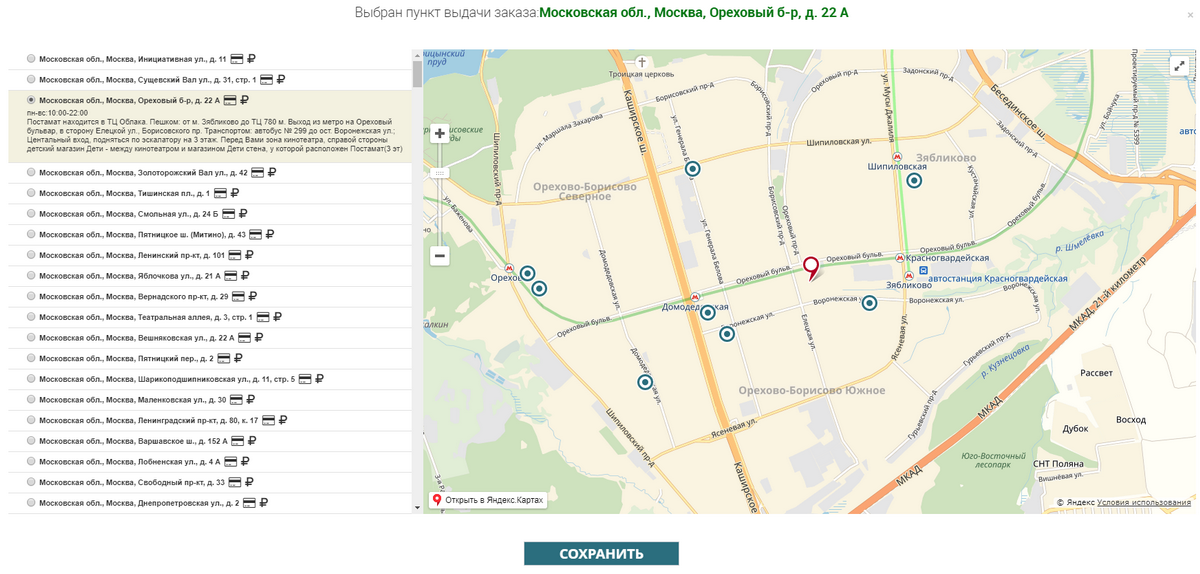Click the Шипиловская metro station icon
This screenshot has width=1200, height=574.
click(898, 158)
